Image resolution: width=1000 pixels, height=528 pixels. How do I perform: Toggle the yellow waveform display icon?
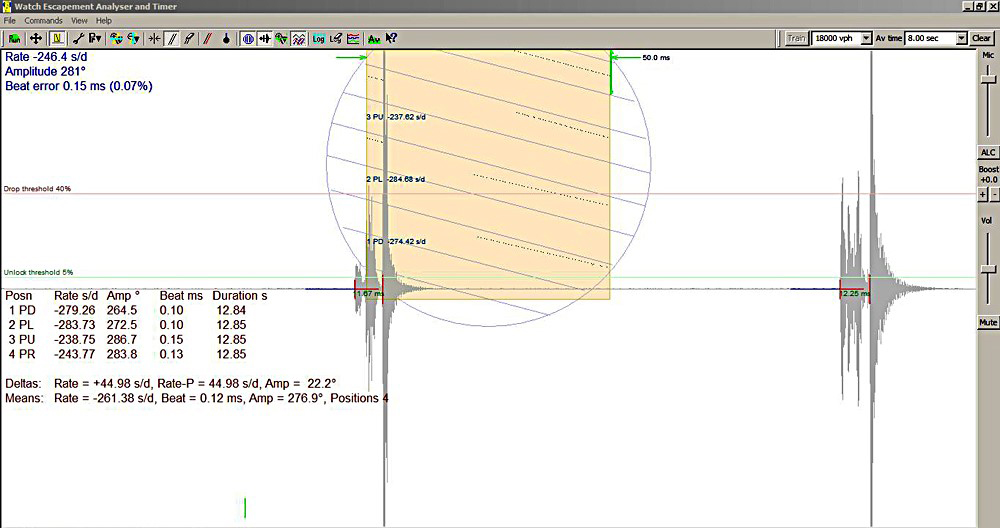(57, 39)
